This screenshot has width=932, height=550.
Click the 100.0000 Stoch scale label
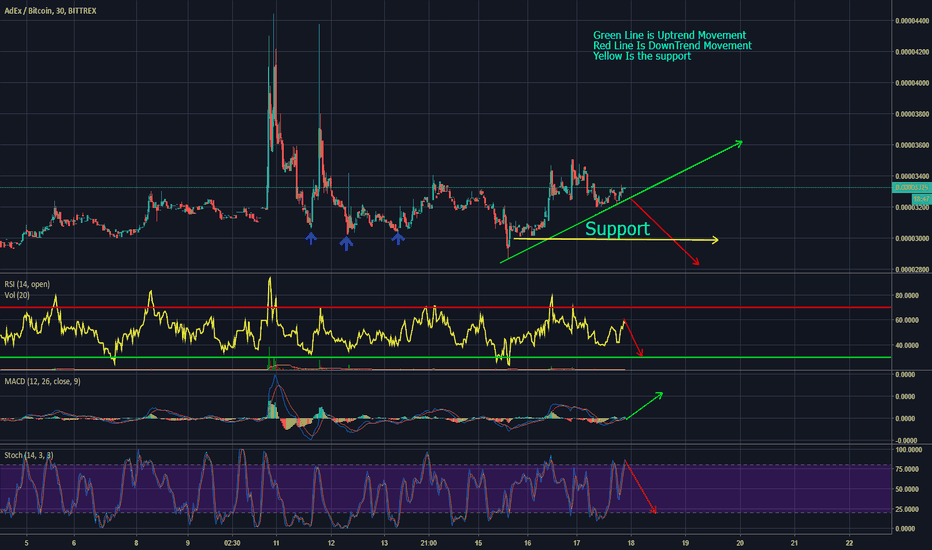[x=908, y=450]
